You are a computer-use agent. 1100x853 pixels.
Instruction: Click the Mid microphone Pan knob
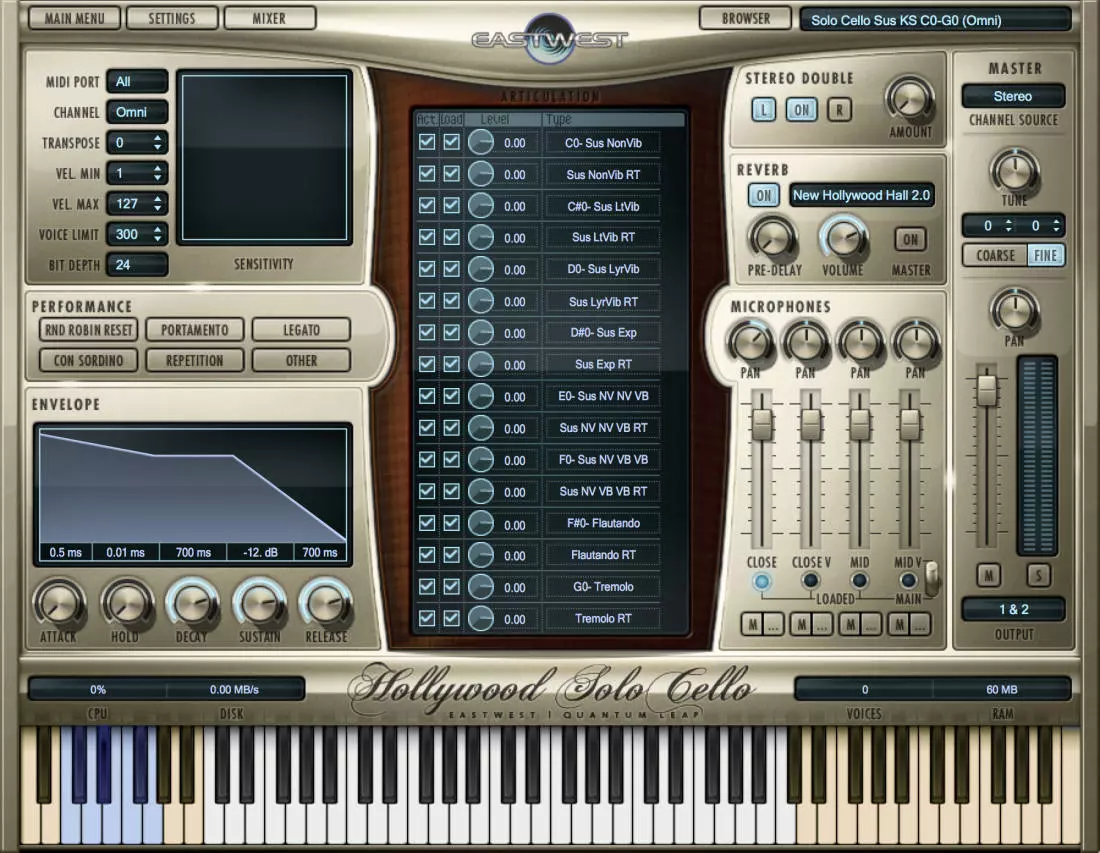tap(861, 342)
